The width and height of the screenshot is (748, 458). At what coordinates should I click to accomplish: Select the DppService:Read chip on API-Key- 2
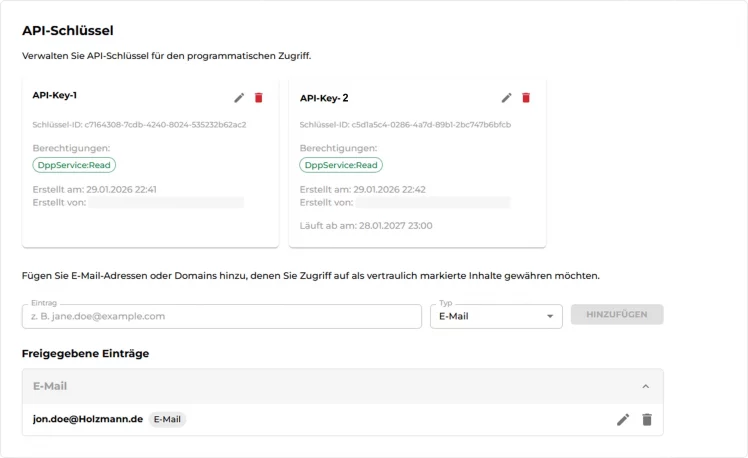click(341, 165)
